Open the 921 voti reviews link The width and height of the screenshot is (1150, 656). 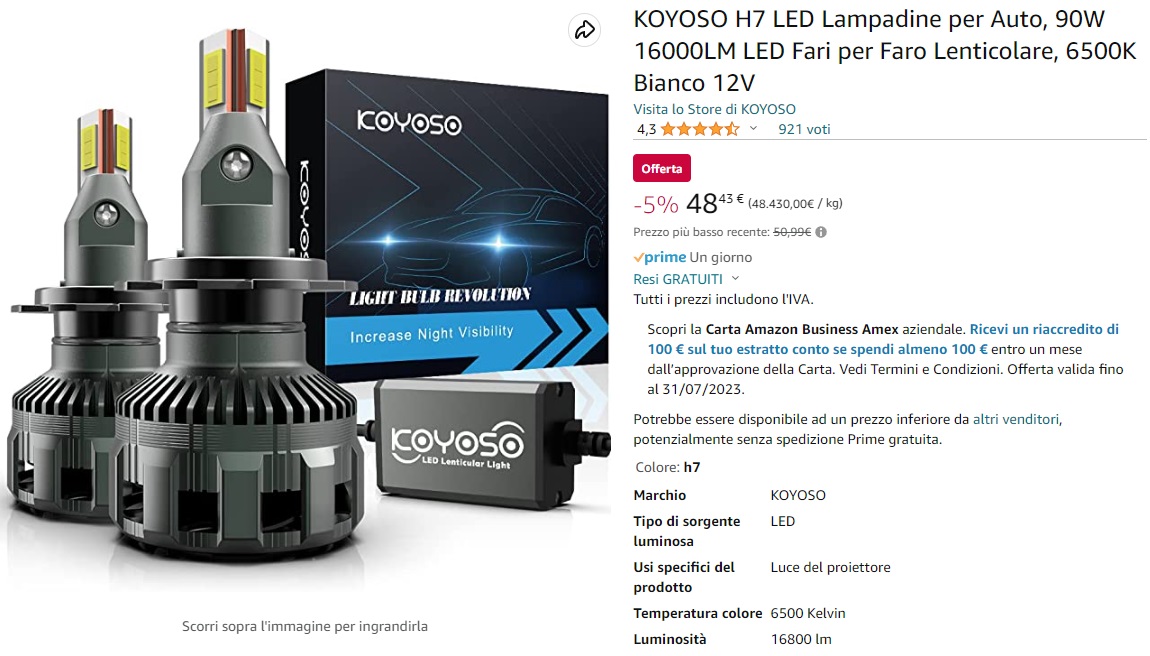point(804,130)
